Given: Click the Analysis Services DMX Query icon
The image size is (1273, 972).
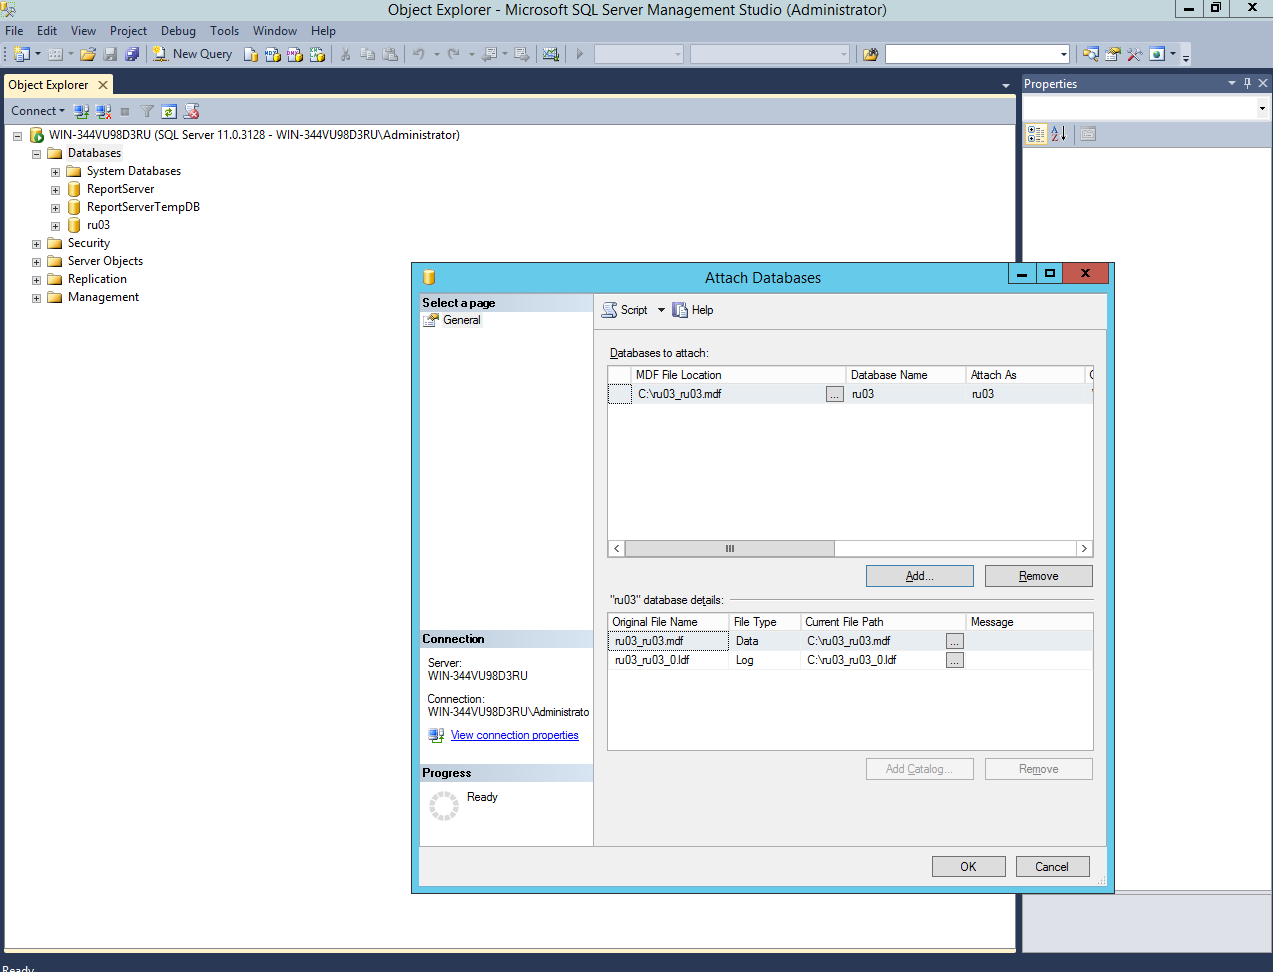Looking at the screenshot, I should click(295, 54).
